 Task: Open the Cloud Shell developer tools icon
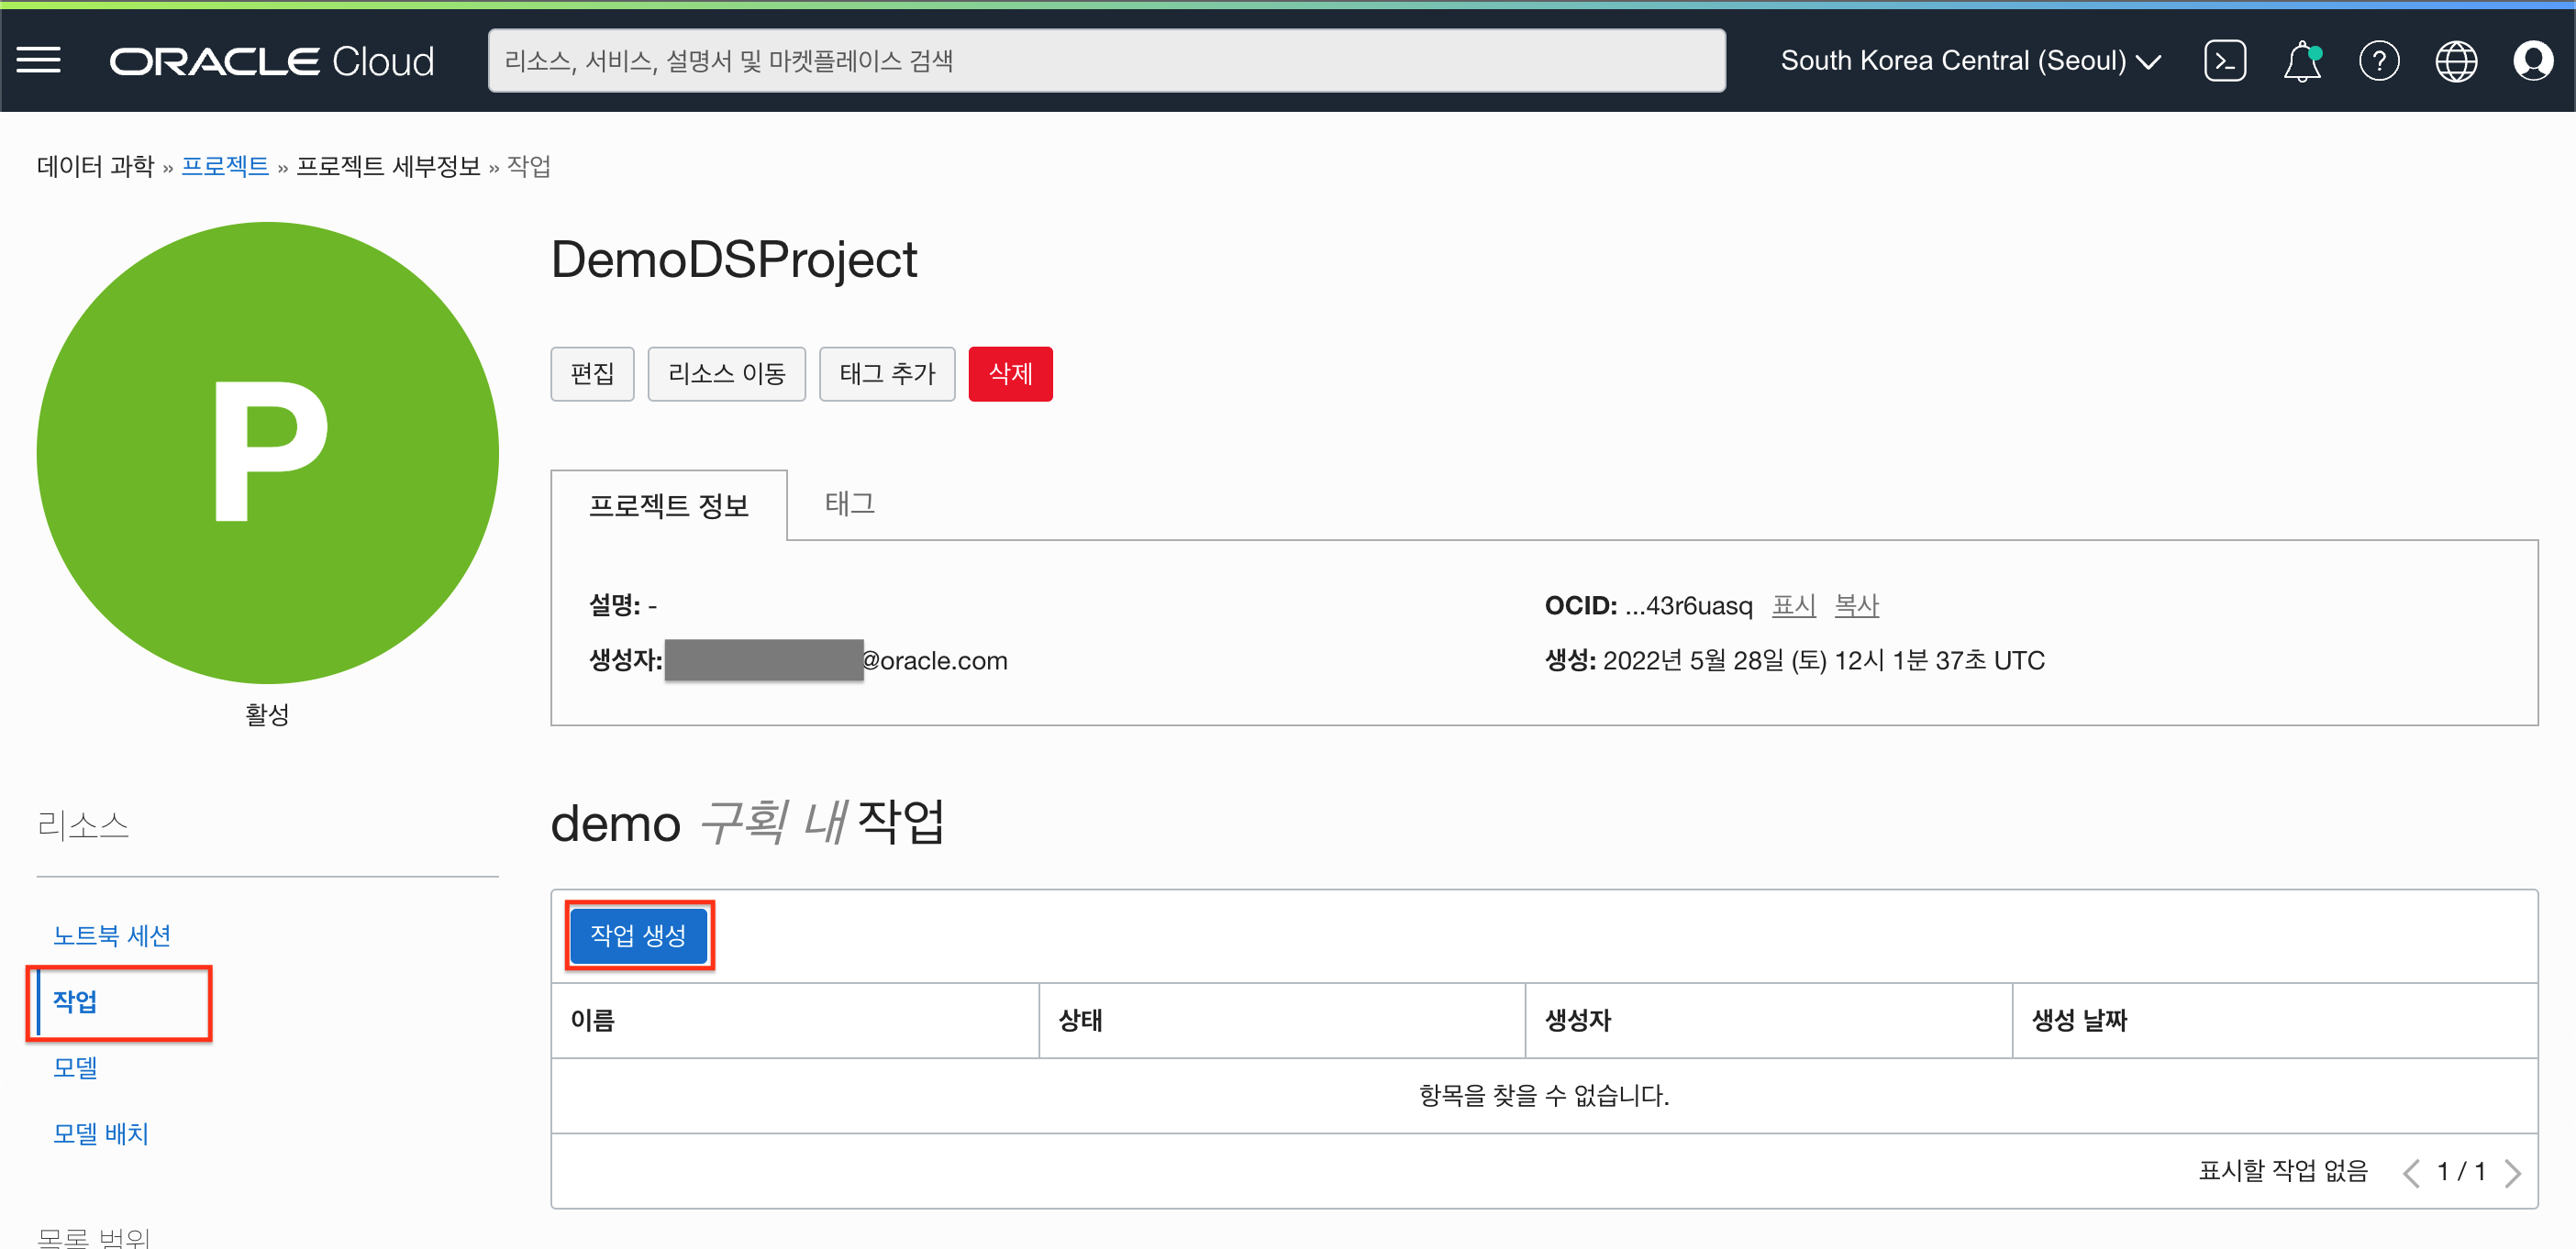point(2225,61)
